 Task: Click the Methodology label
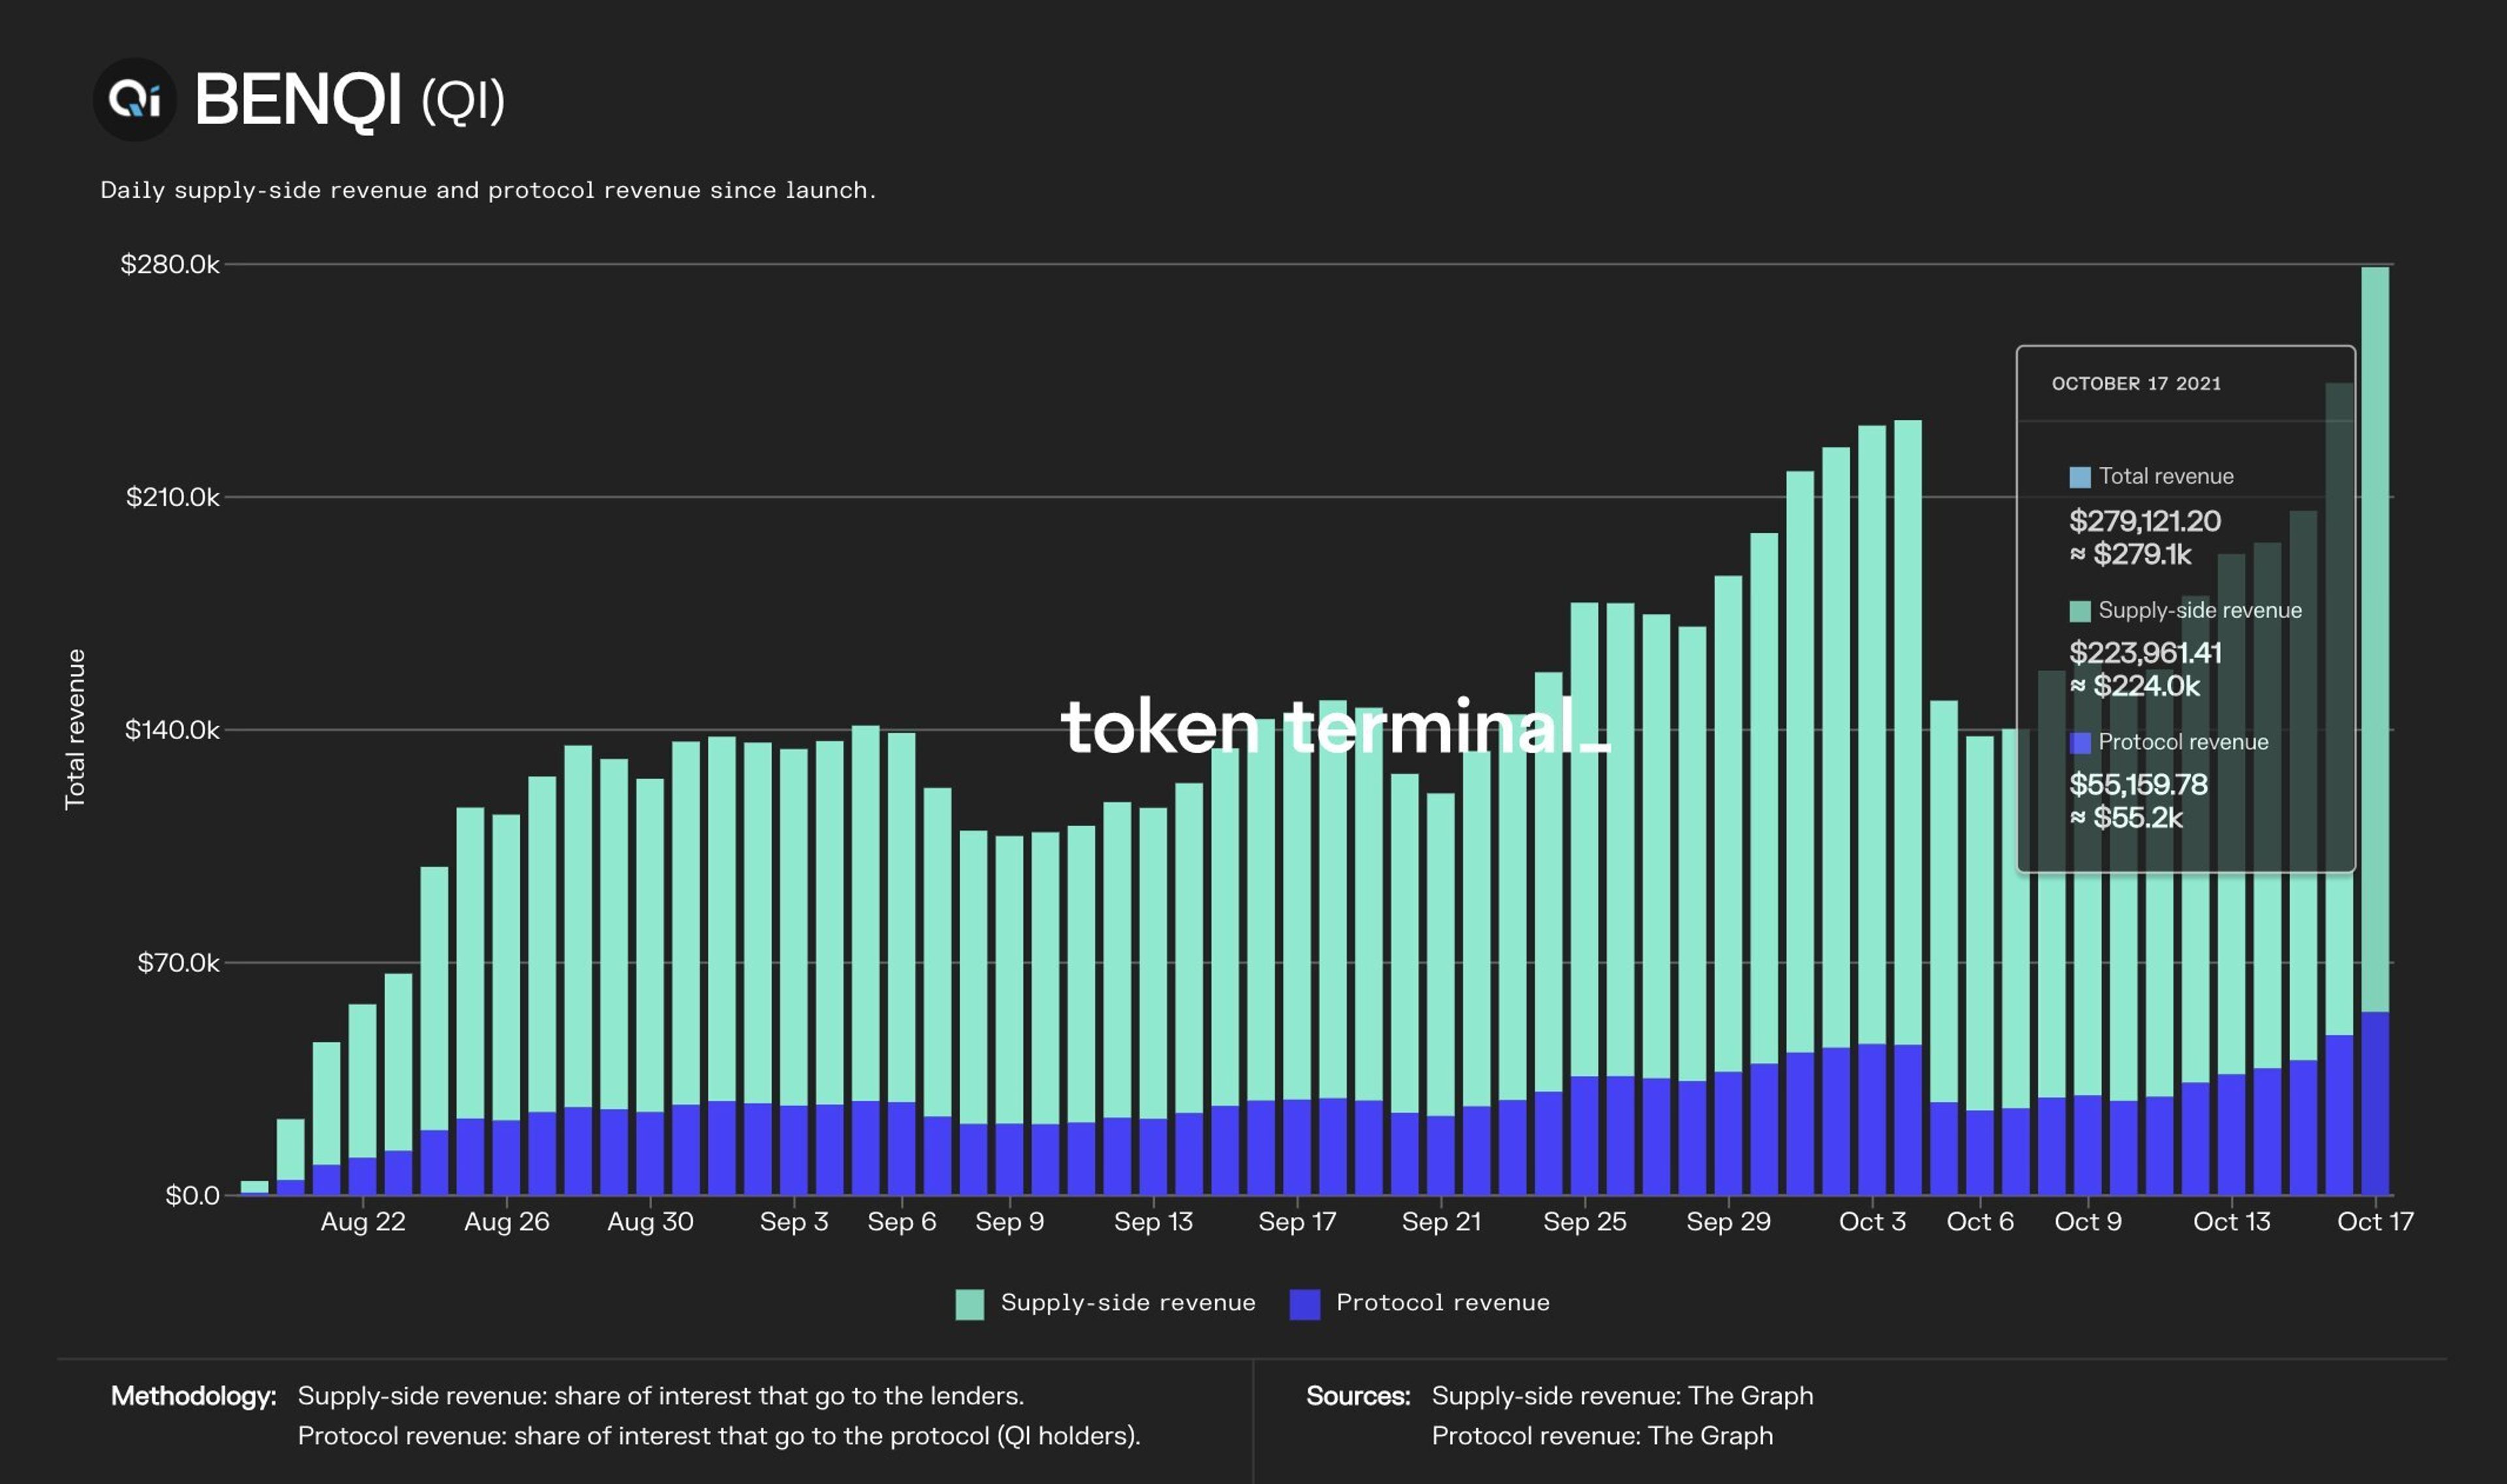(x=193, y=1396)
